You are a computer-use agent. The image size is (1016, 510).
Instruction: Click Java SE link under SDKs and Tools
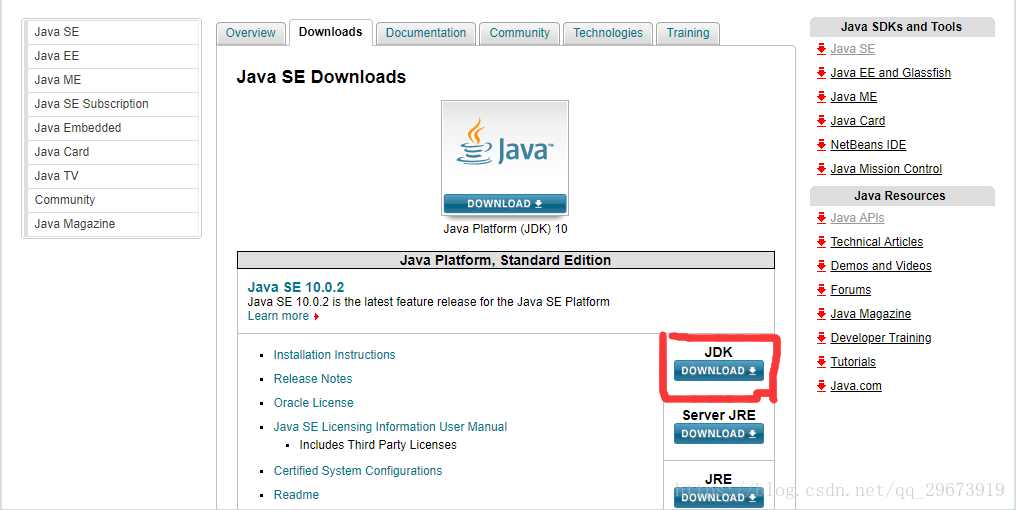[x=853, y=49]
